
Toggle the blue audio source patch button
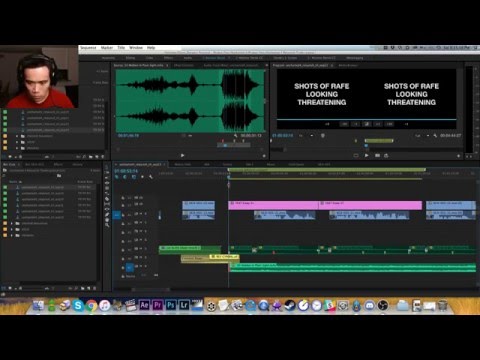coord(130,267)
